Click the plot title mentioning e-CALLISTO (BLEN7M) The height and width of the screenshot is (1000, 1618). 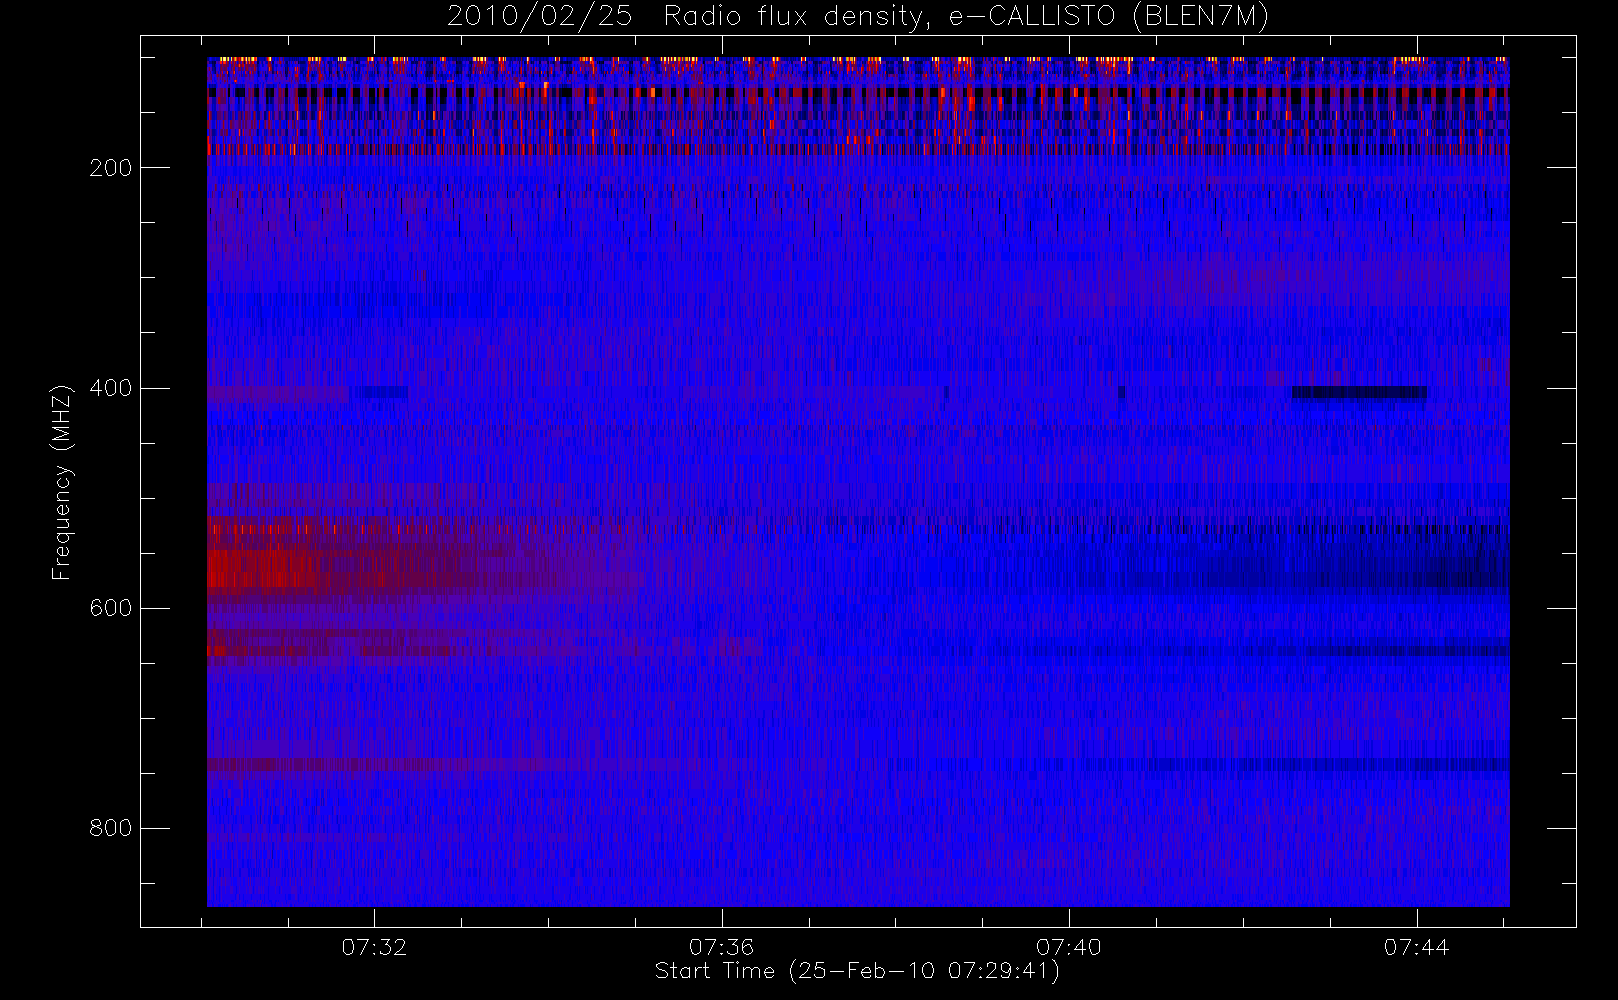(x=858, y=16)
